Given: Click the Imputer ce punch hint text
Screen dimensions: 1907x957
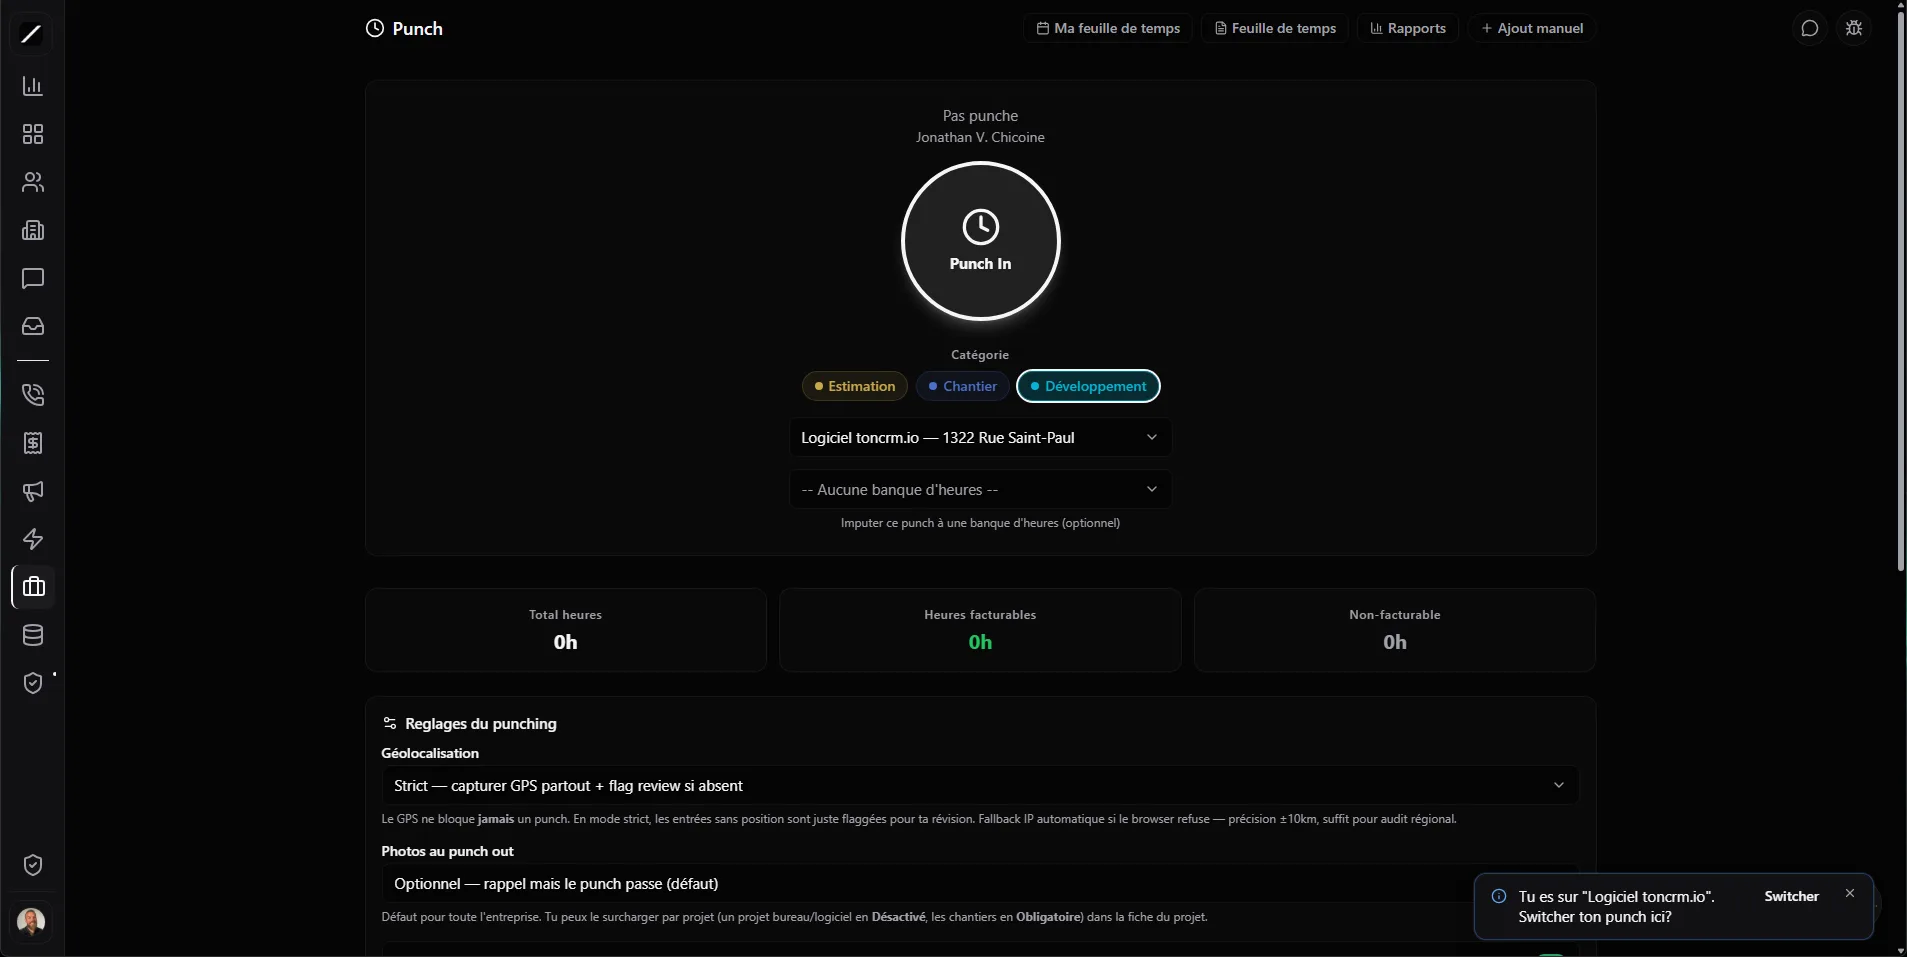Looking at the screenshot, I should click(x=980, y=523).
